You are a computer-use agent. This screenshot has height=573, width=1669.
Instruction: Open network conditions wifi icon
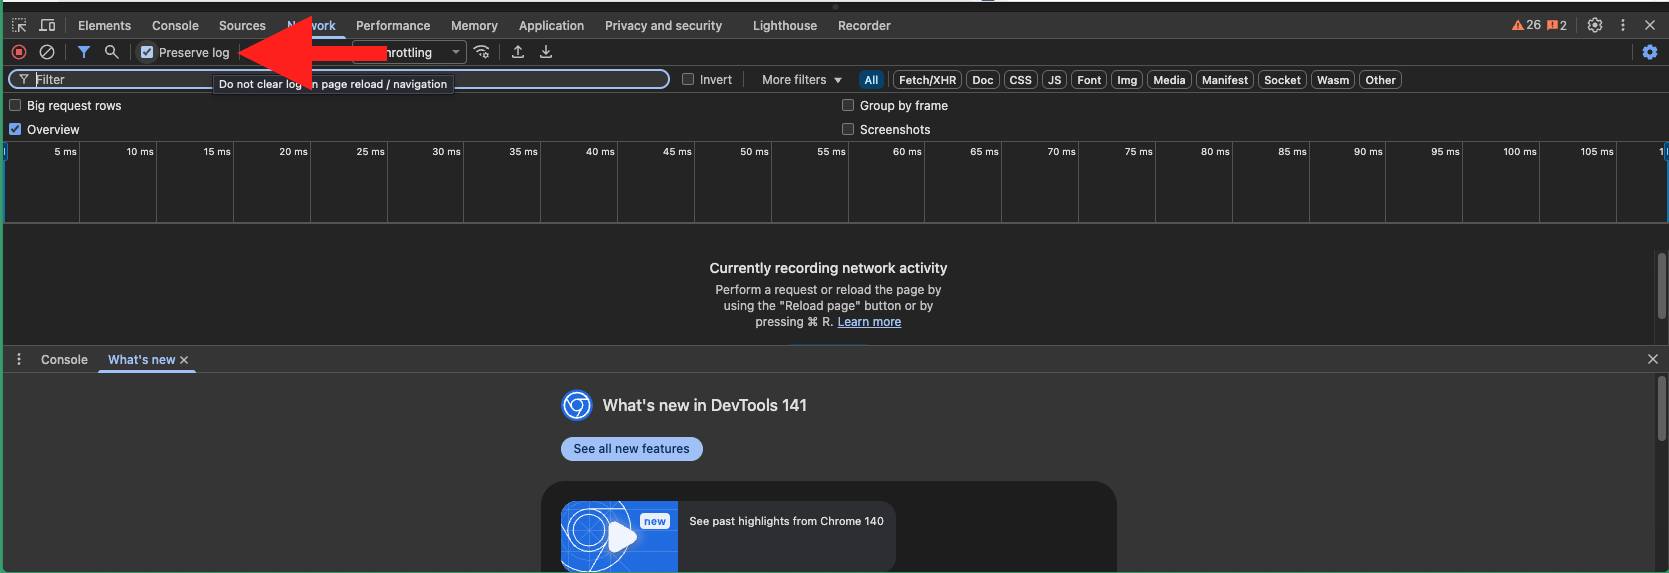(x=482, y=52)
